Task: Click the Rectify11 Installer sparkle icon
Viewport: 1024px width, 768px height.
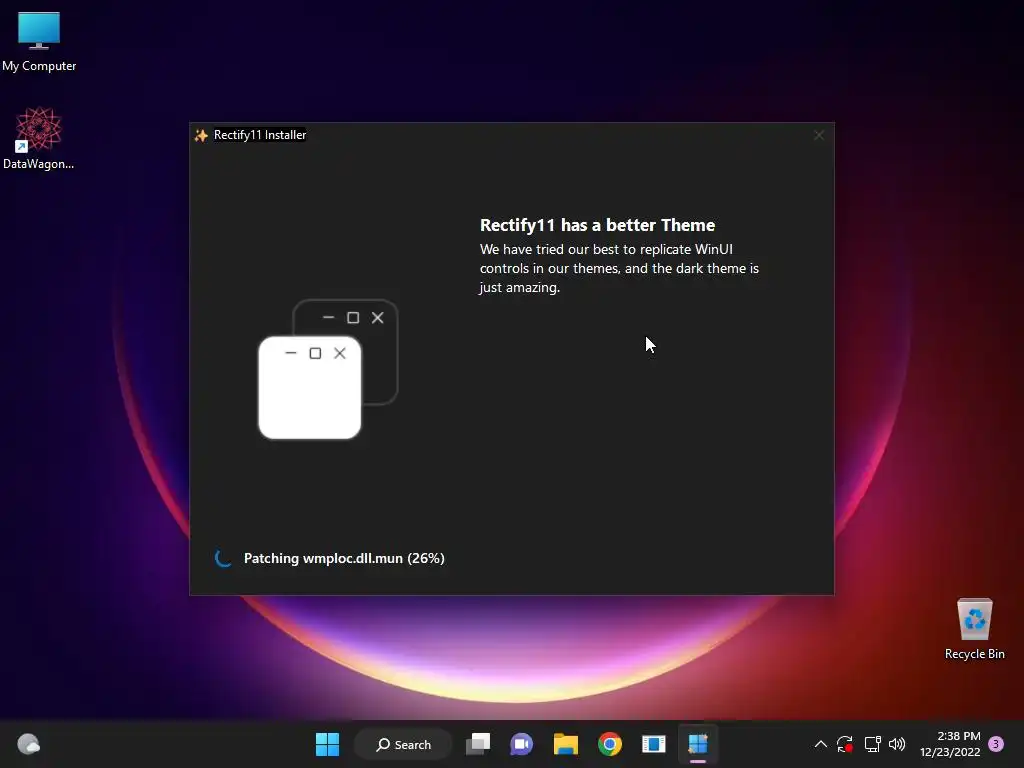Action: click(201, 135)
